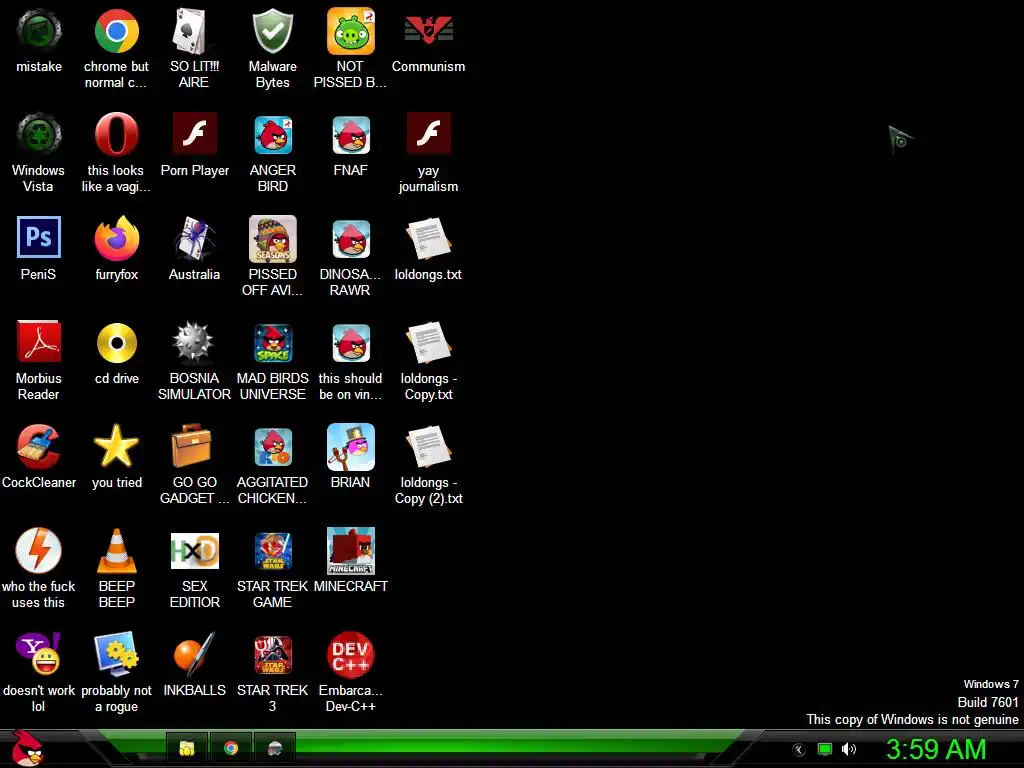Select the HxD hex editor icon
The image size is (1024, 768).
(195, 551)
